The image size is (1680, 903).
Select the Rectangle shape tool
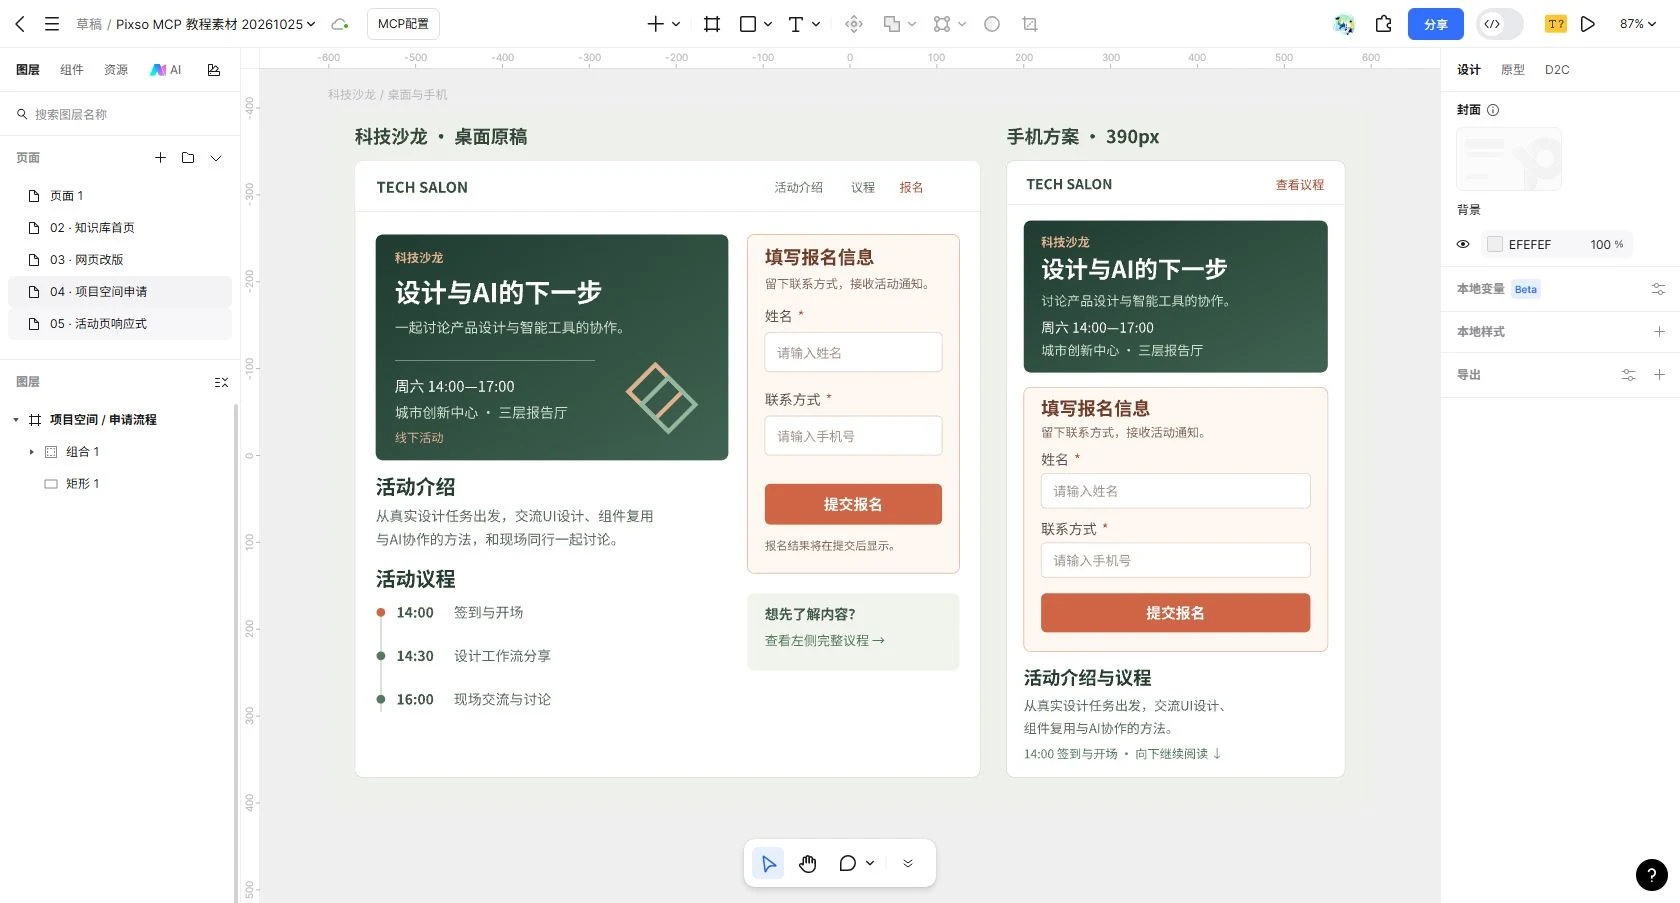748,24
